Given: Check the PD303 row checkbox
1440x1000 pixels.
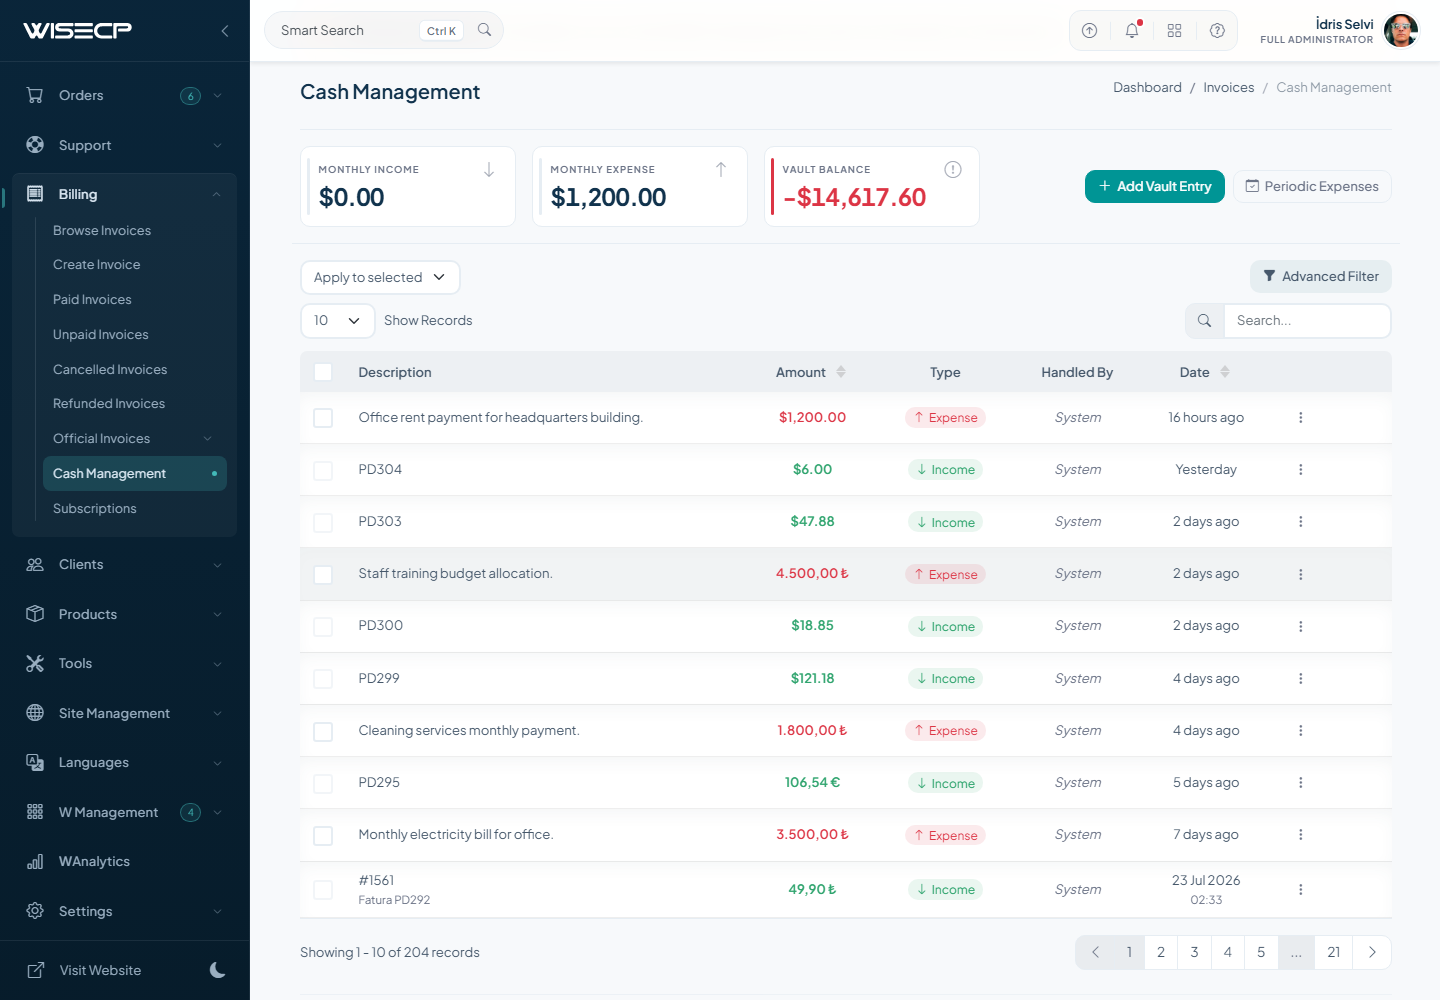Looking at the screenshot, I should pyautogui.click(x=323, y=522).
